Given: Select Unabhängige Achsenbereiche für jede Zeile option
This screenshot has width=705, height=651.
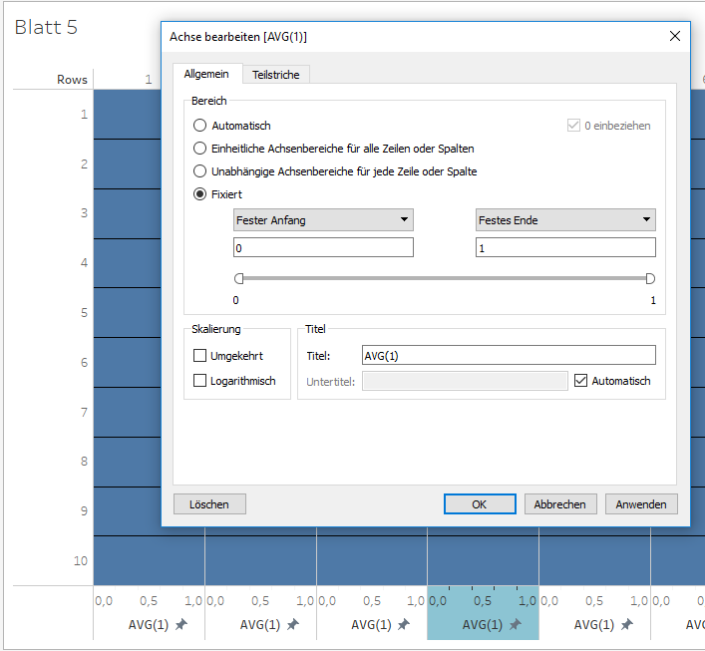Looking at the screenshot, I should pos(200,171).
